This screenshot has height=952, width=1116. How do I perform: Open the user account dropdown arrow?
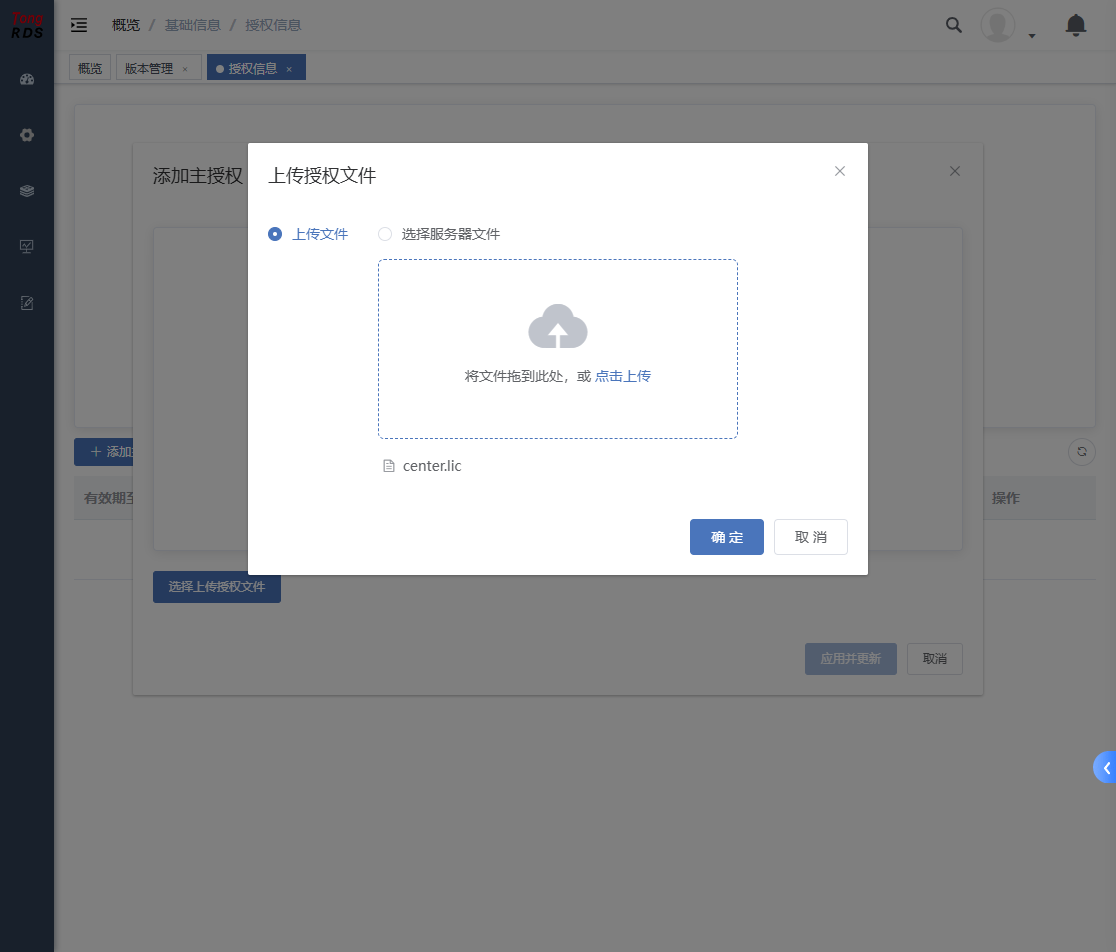coord(1032,36)
